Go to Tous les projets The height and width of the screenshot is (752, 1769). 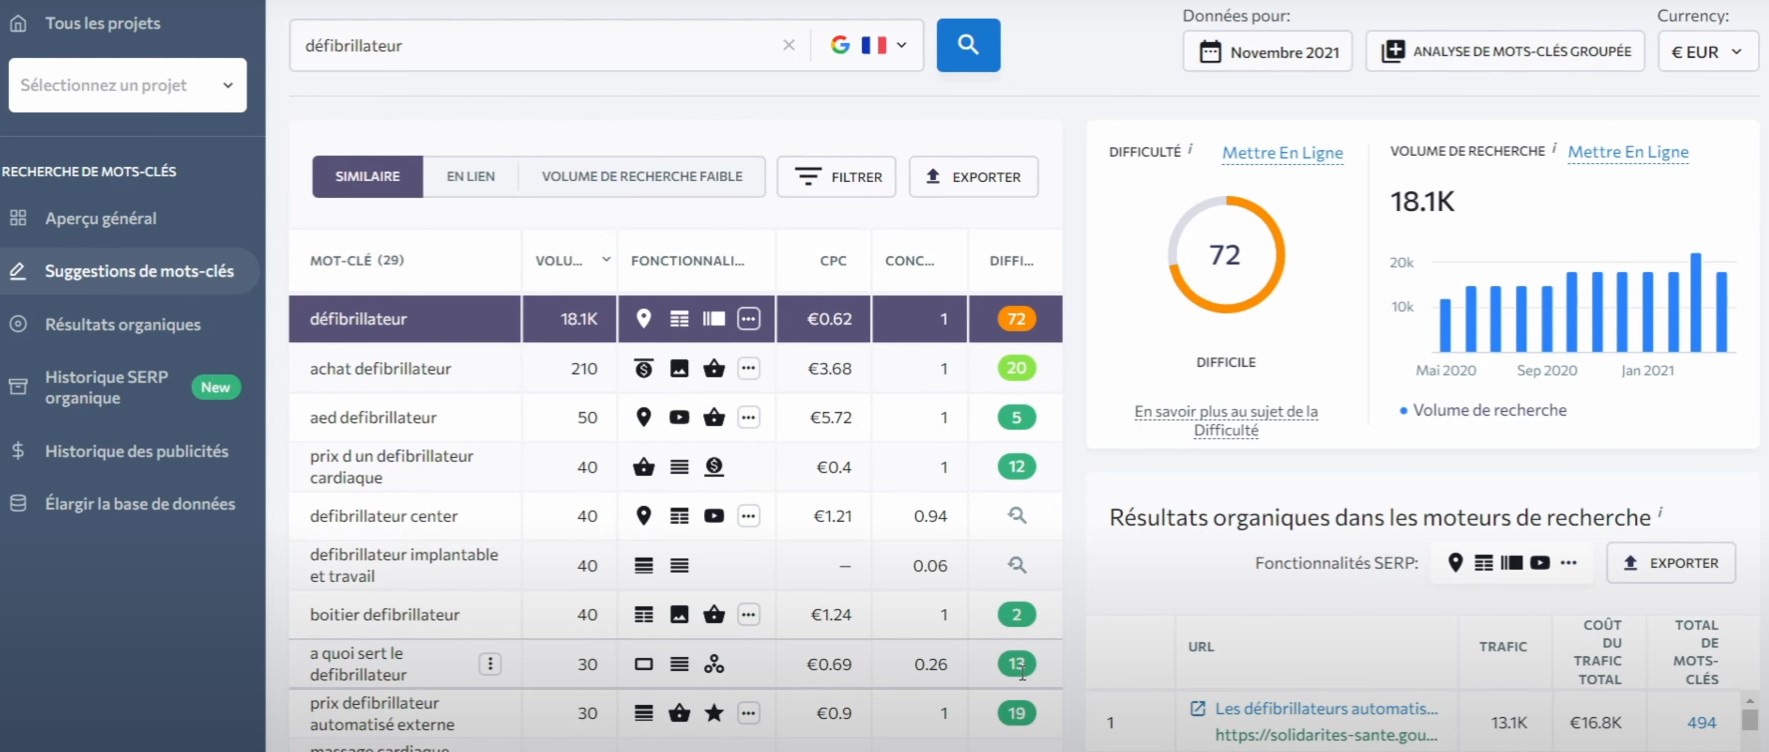(102, 23)
